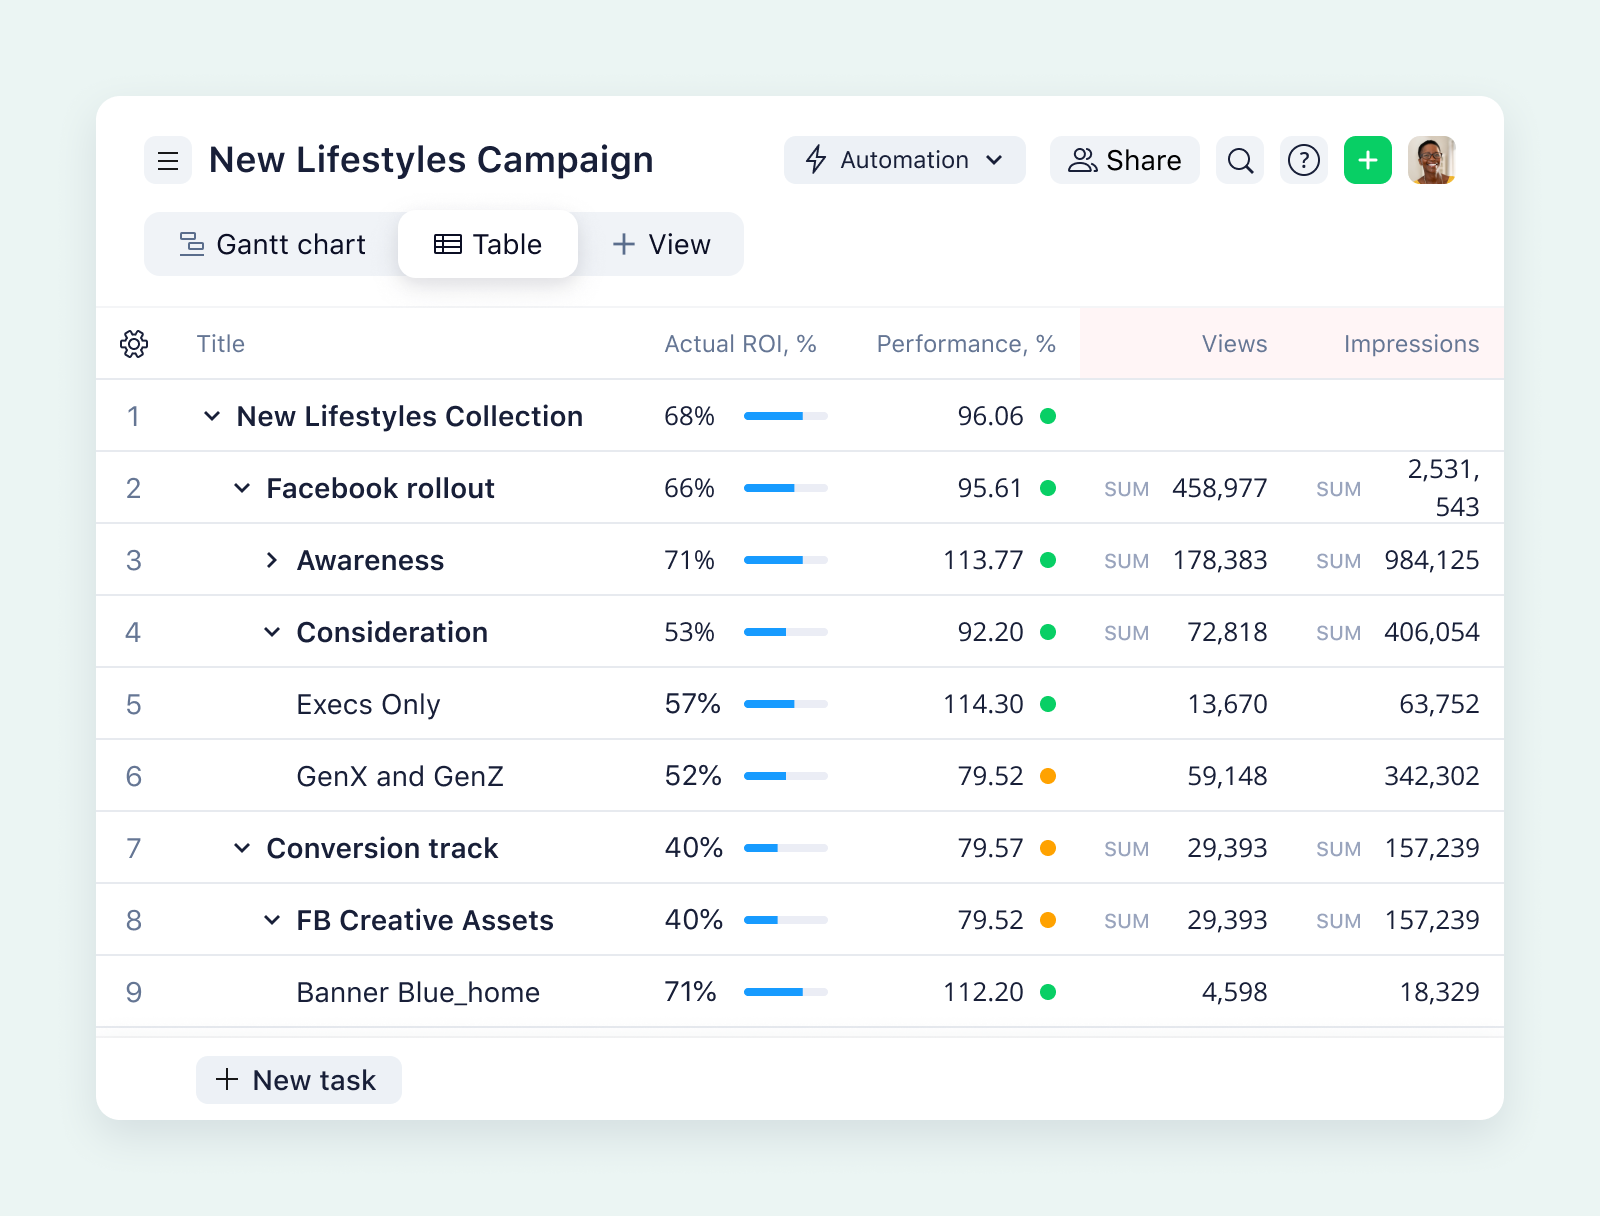This screenshot has width=1600, height=1216.
Task: Open the hamburger menu beside the campaign title
Action: 167,160
